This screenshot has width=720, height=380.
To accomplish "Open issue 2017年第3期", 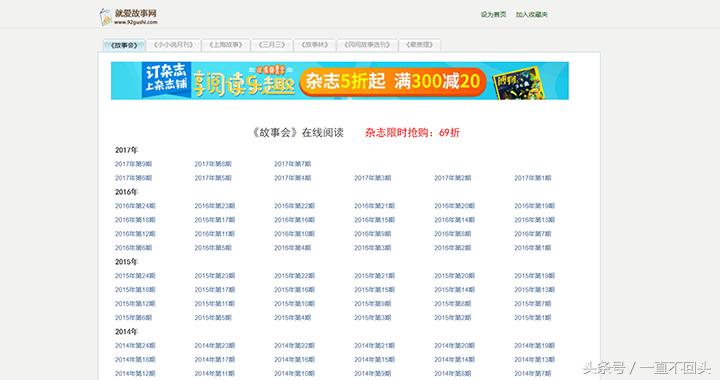I will 372,178.
